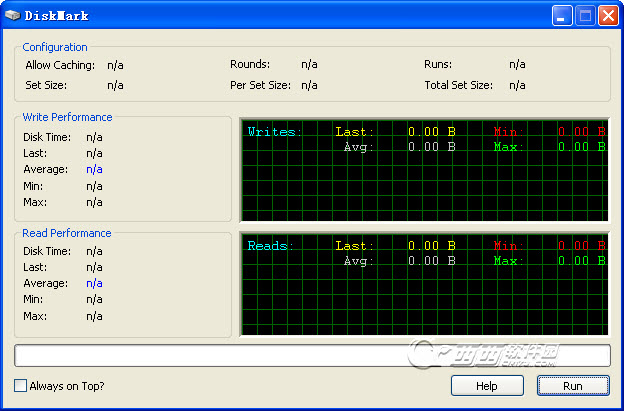Click the DiskMark app icon in title bar
Image resolution: width=624 pixels, height=411 pixels.
click(13, 15)
